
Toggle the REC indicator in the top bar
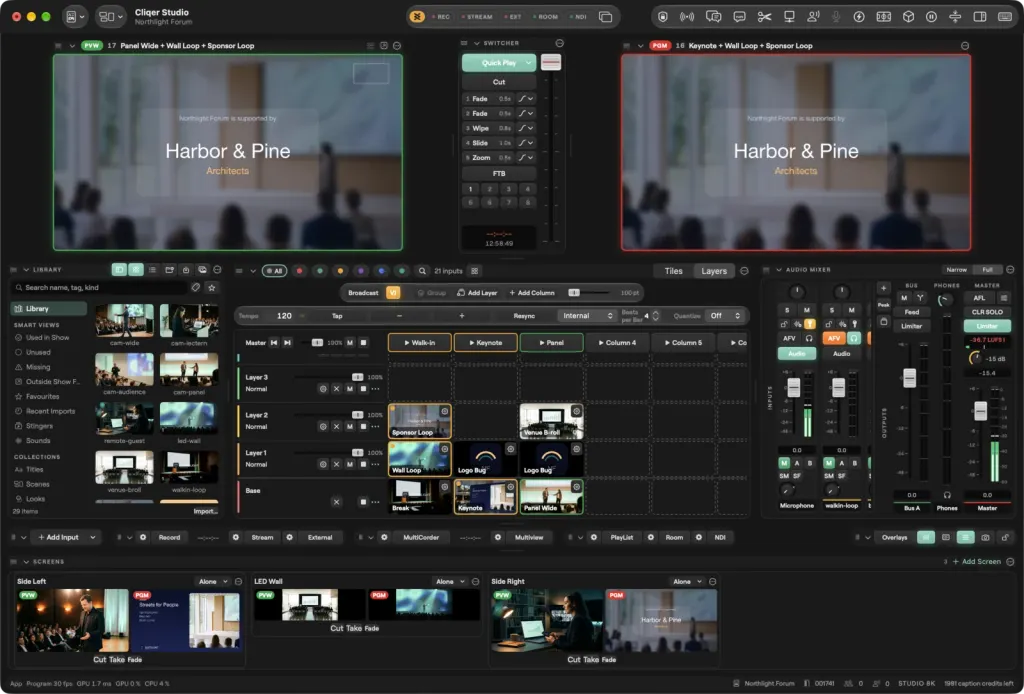(x=441, y=17)
